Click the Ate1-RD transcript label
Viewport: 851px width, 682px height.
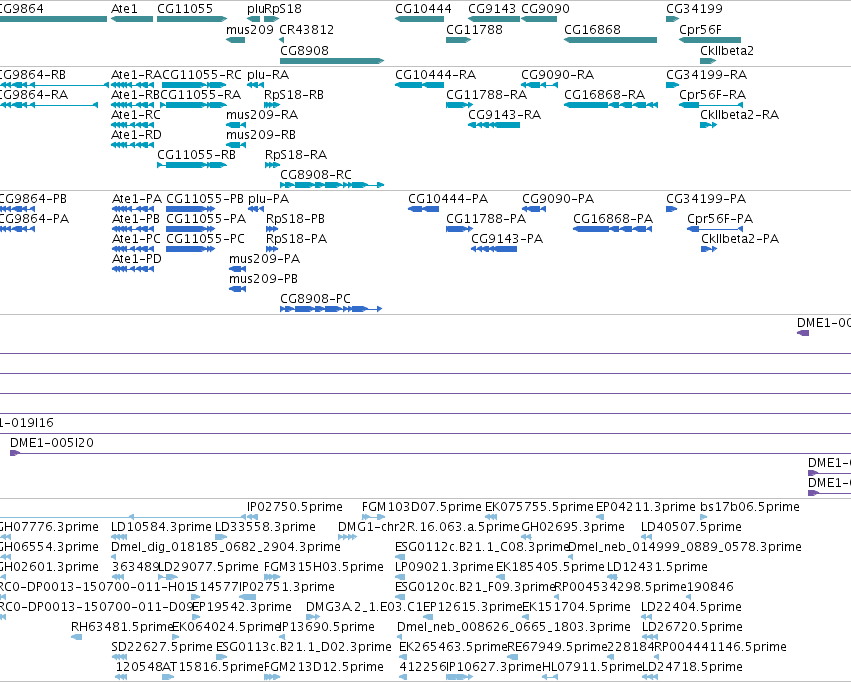point(136,135)
